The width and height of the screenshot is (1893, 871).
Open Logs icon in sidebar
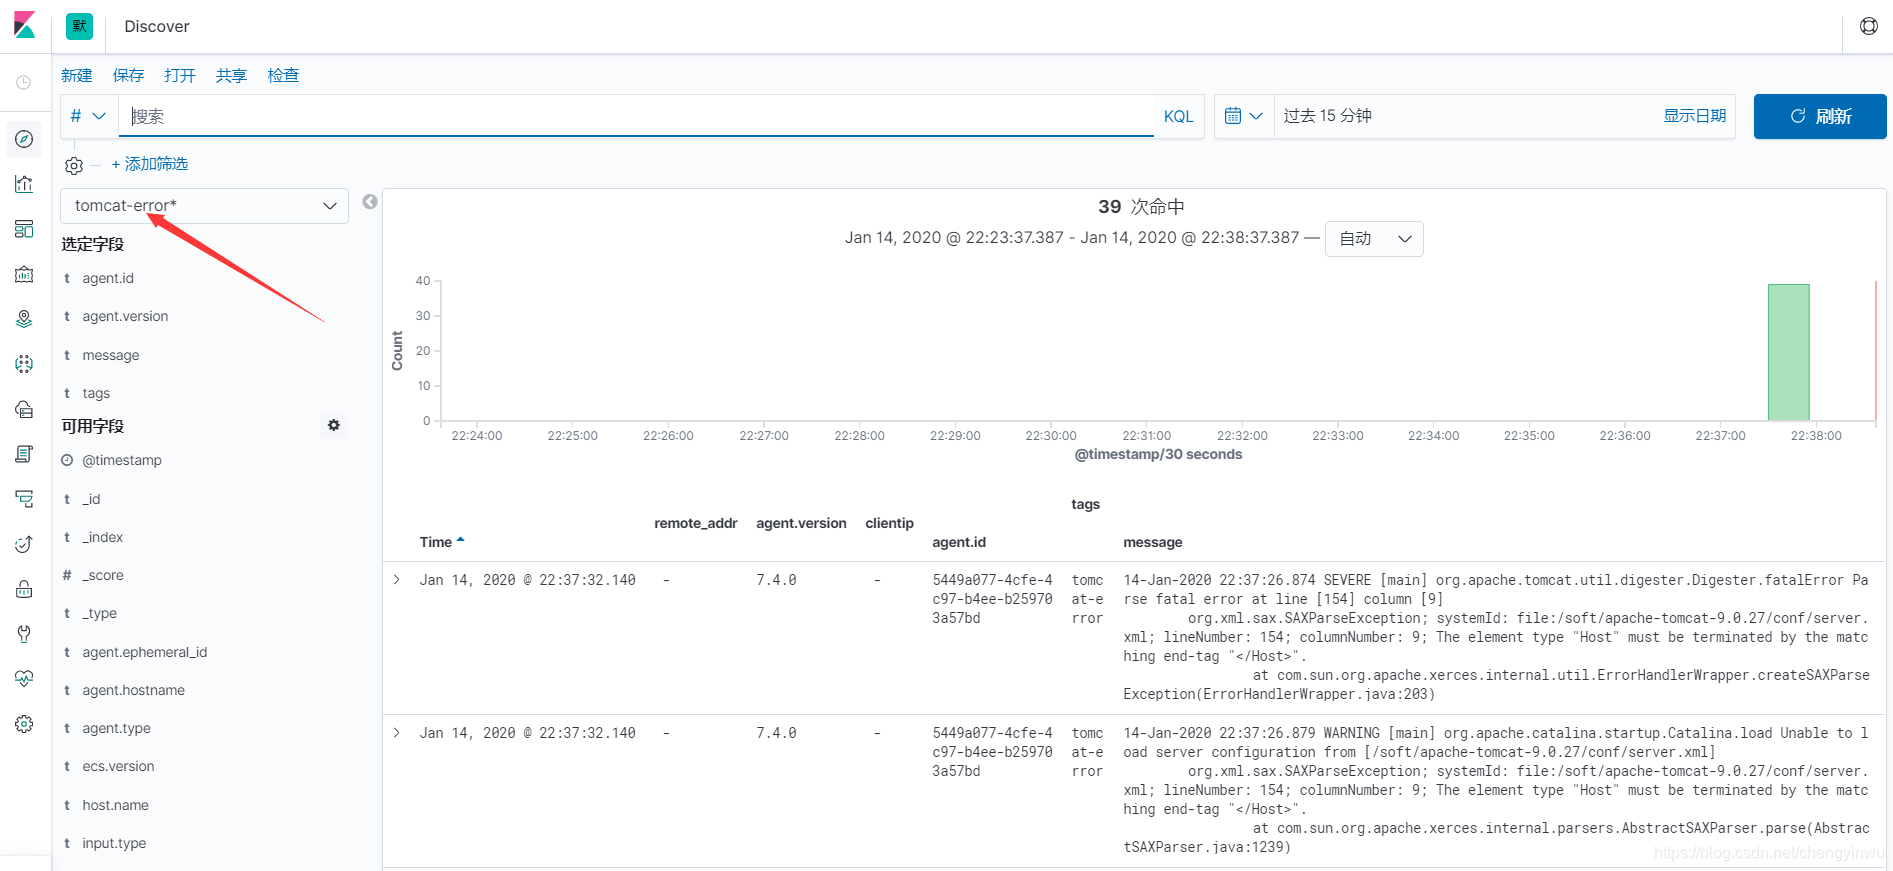point(24,454)
